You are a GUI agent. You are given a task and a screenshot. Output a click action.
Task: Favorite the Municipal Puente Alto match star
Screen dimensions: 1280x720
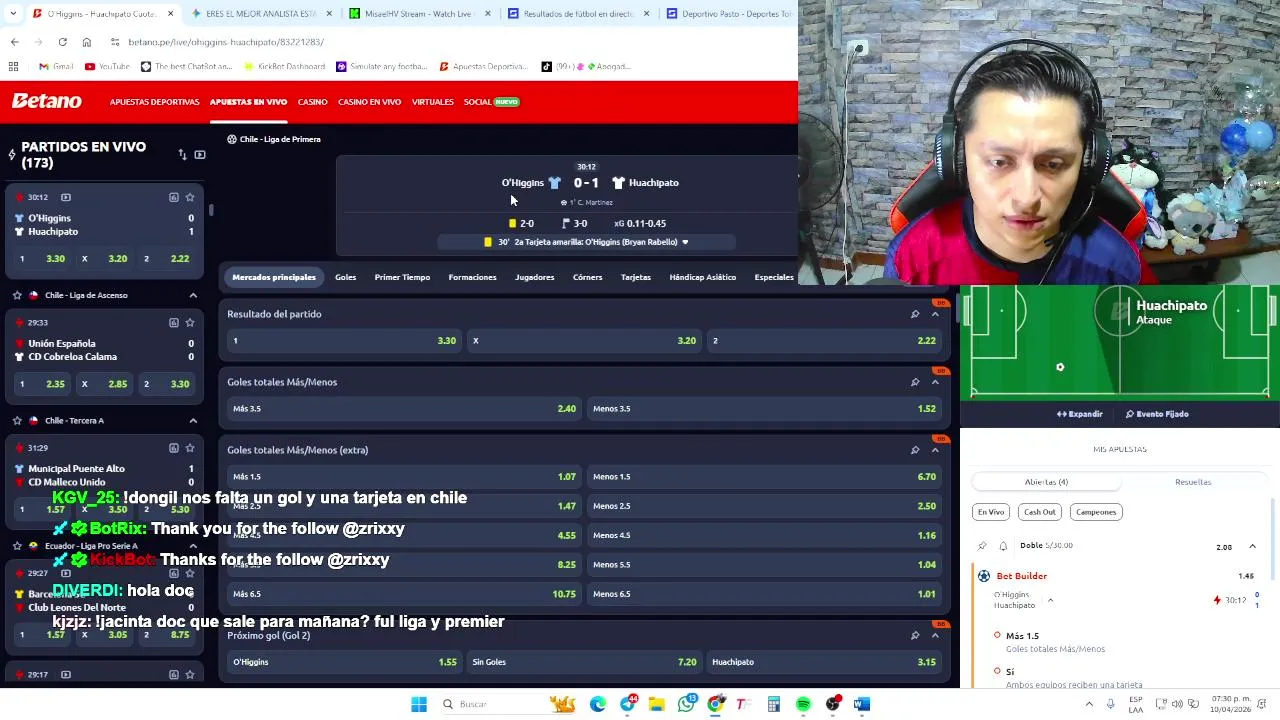(x=190, y=447)
